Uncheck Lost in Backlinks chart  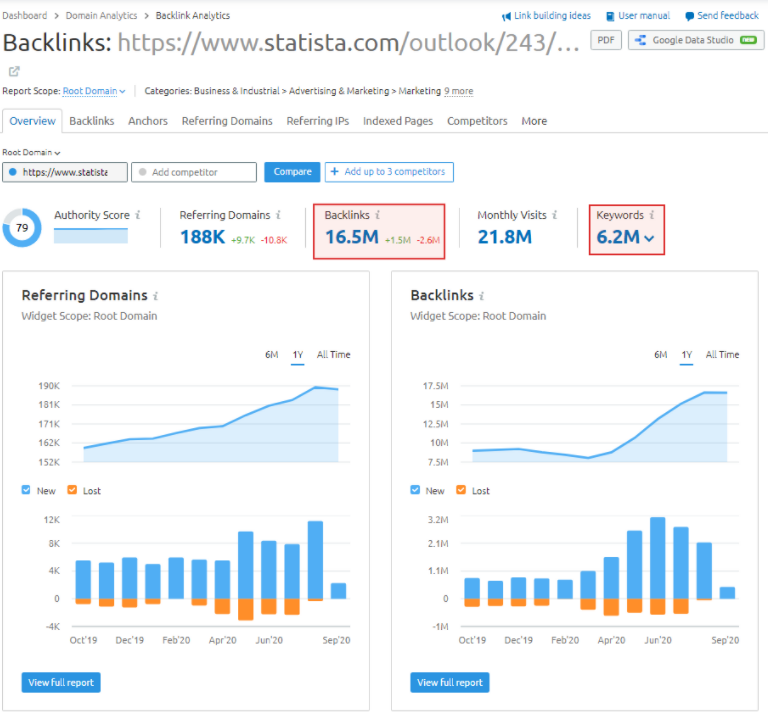[461, 490]
